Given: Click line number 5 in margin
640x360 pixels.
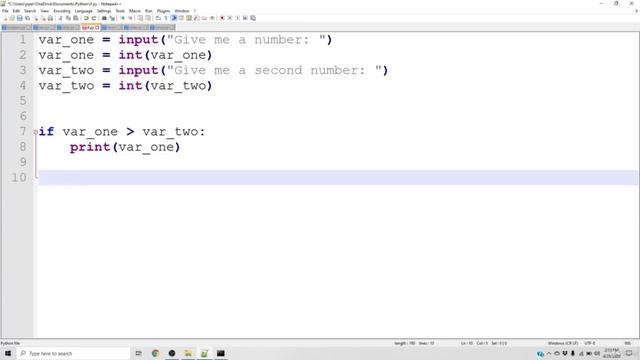Looking at the screenshot, I should click(23, 101).
